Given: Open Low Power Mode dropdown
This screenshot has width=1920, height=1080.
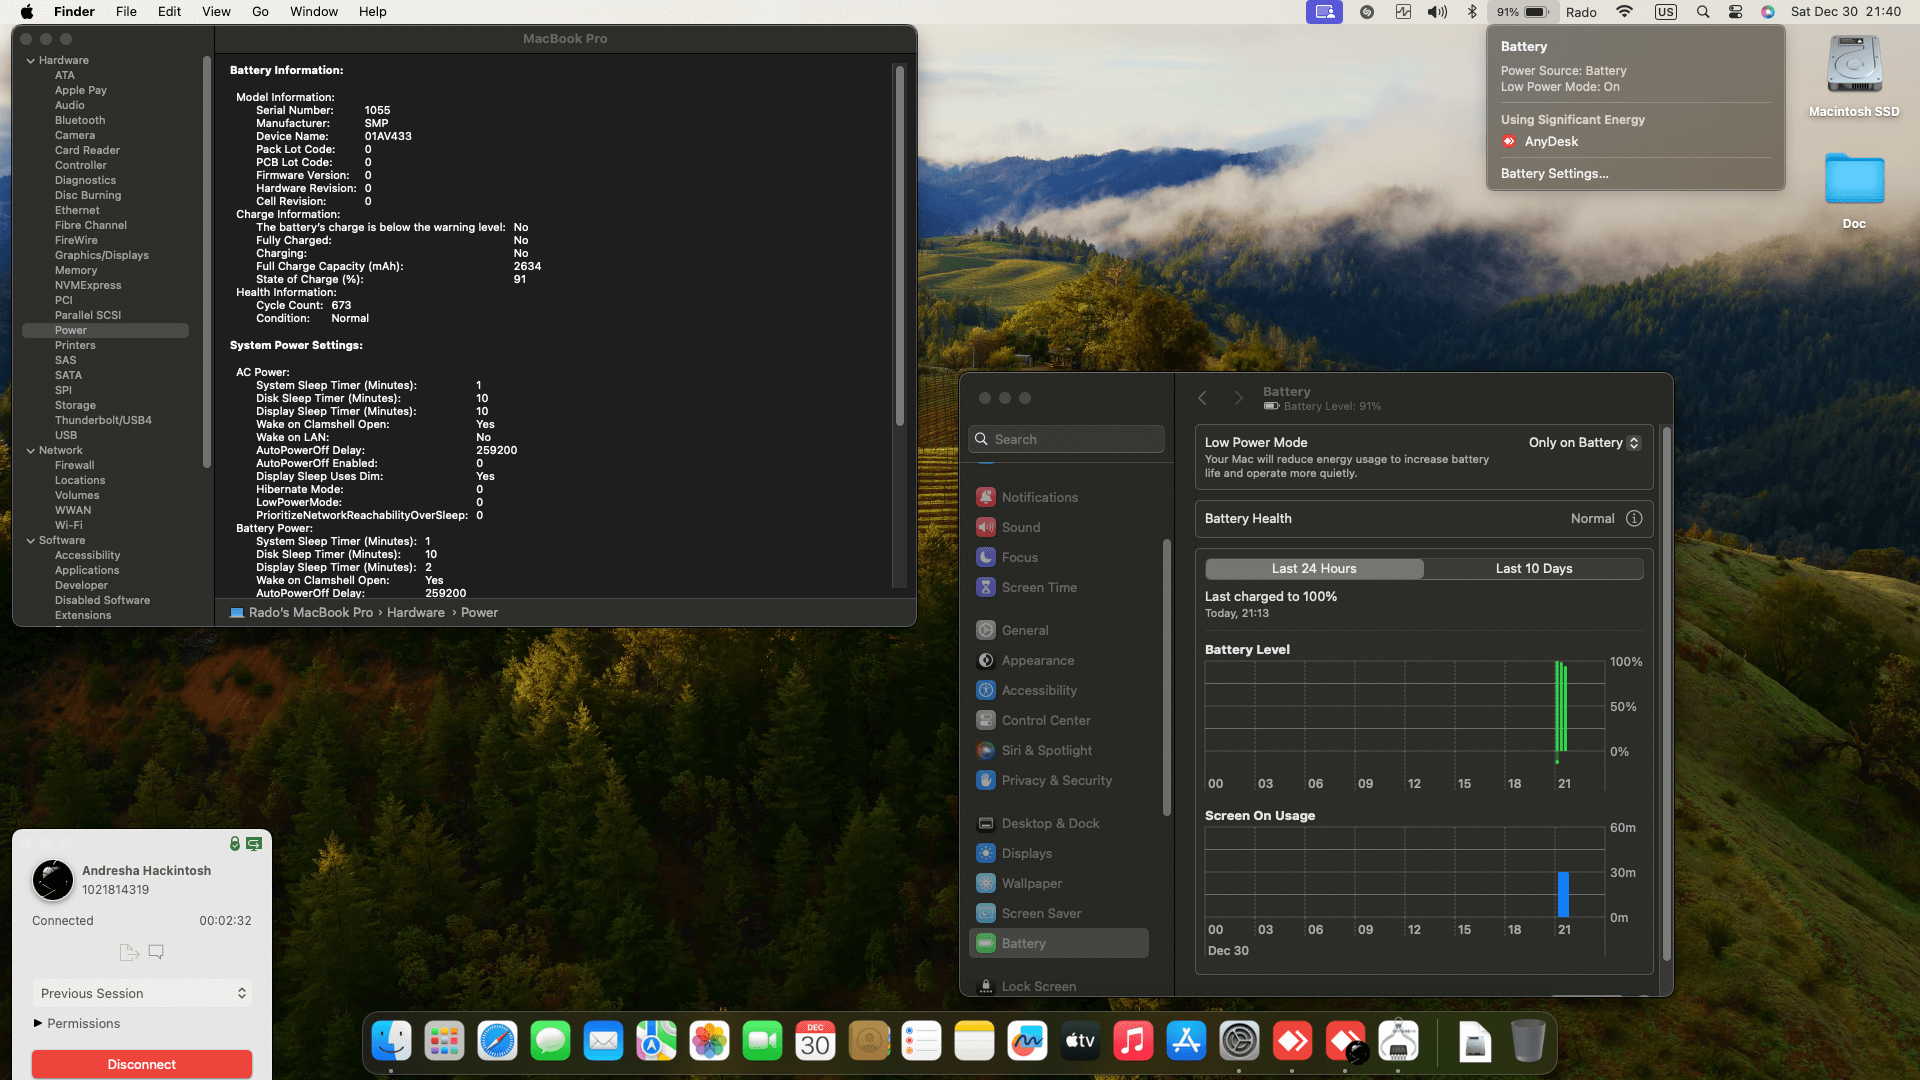Looking at the screenshot, I should [1584, 442].
